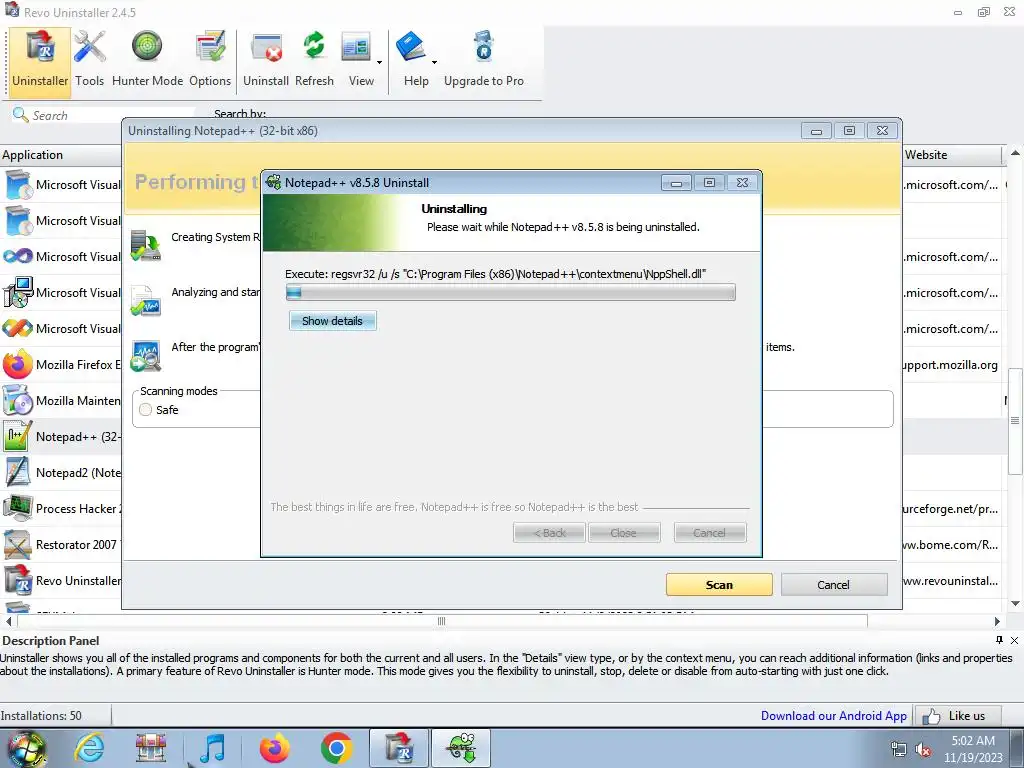The width and height of the screenshot is (1024, 768).
Task: Open the View toolbar icon
Action: (x=357, y=47)
